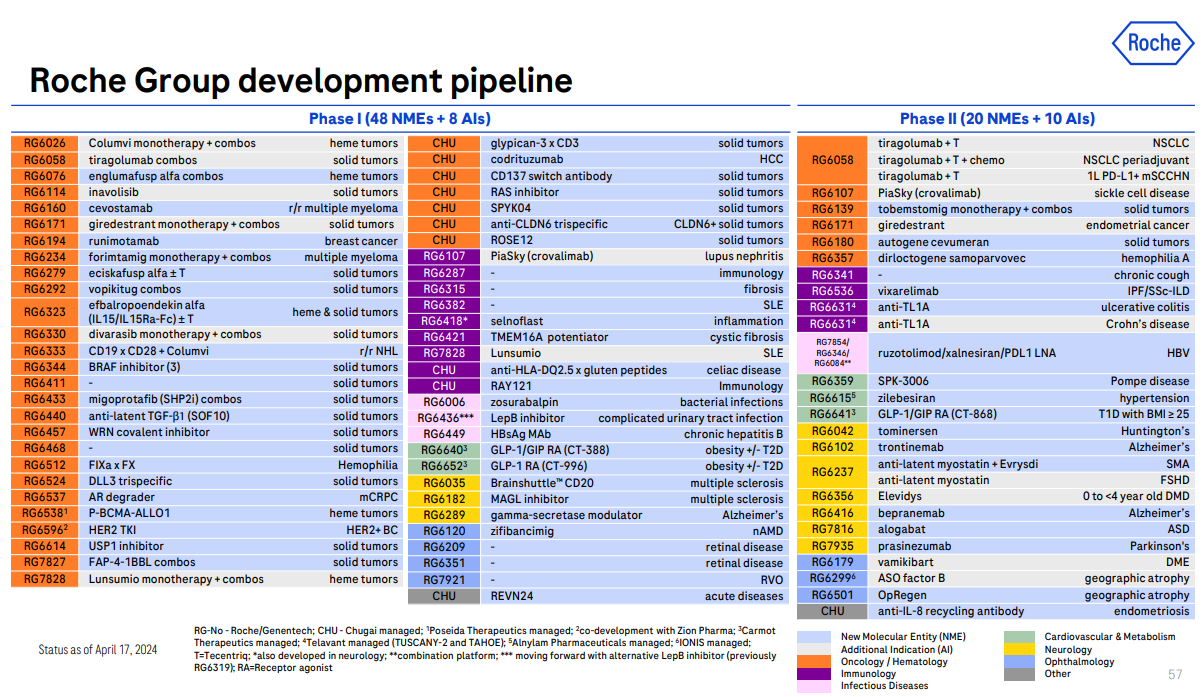Pick the yellow Neurology legend swatch
This screenshot has height=697, width=1203.
point(1018,649)
